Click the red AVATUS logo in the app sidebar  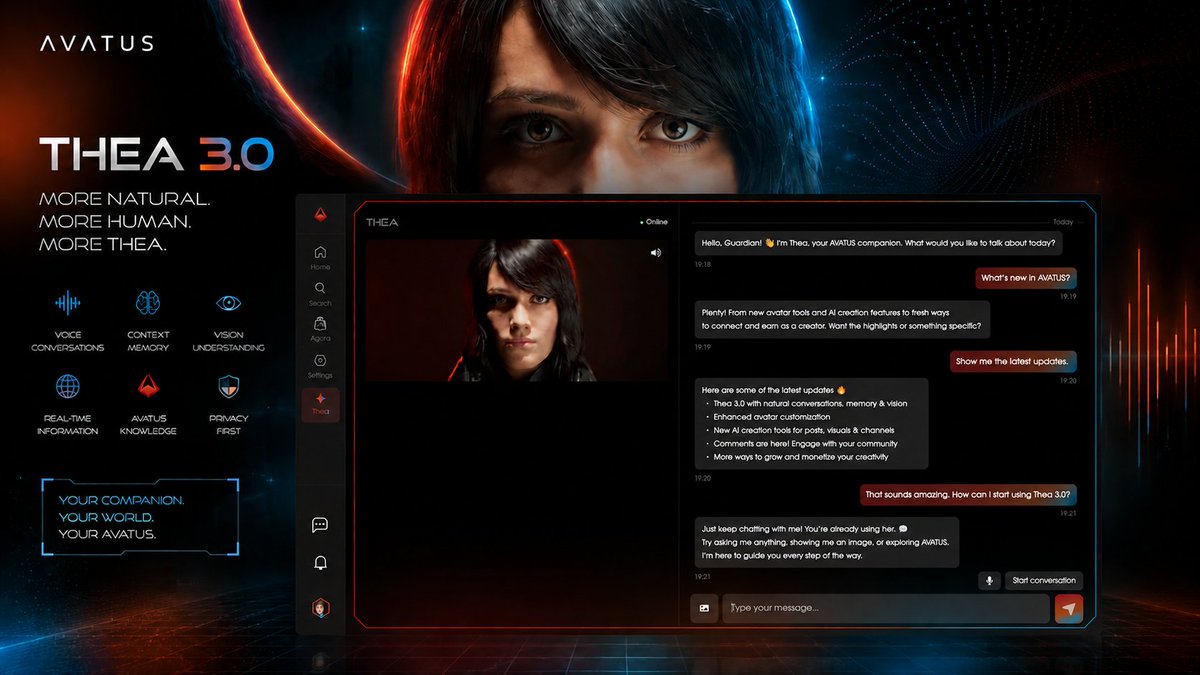point(320,213)
